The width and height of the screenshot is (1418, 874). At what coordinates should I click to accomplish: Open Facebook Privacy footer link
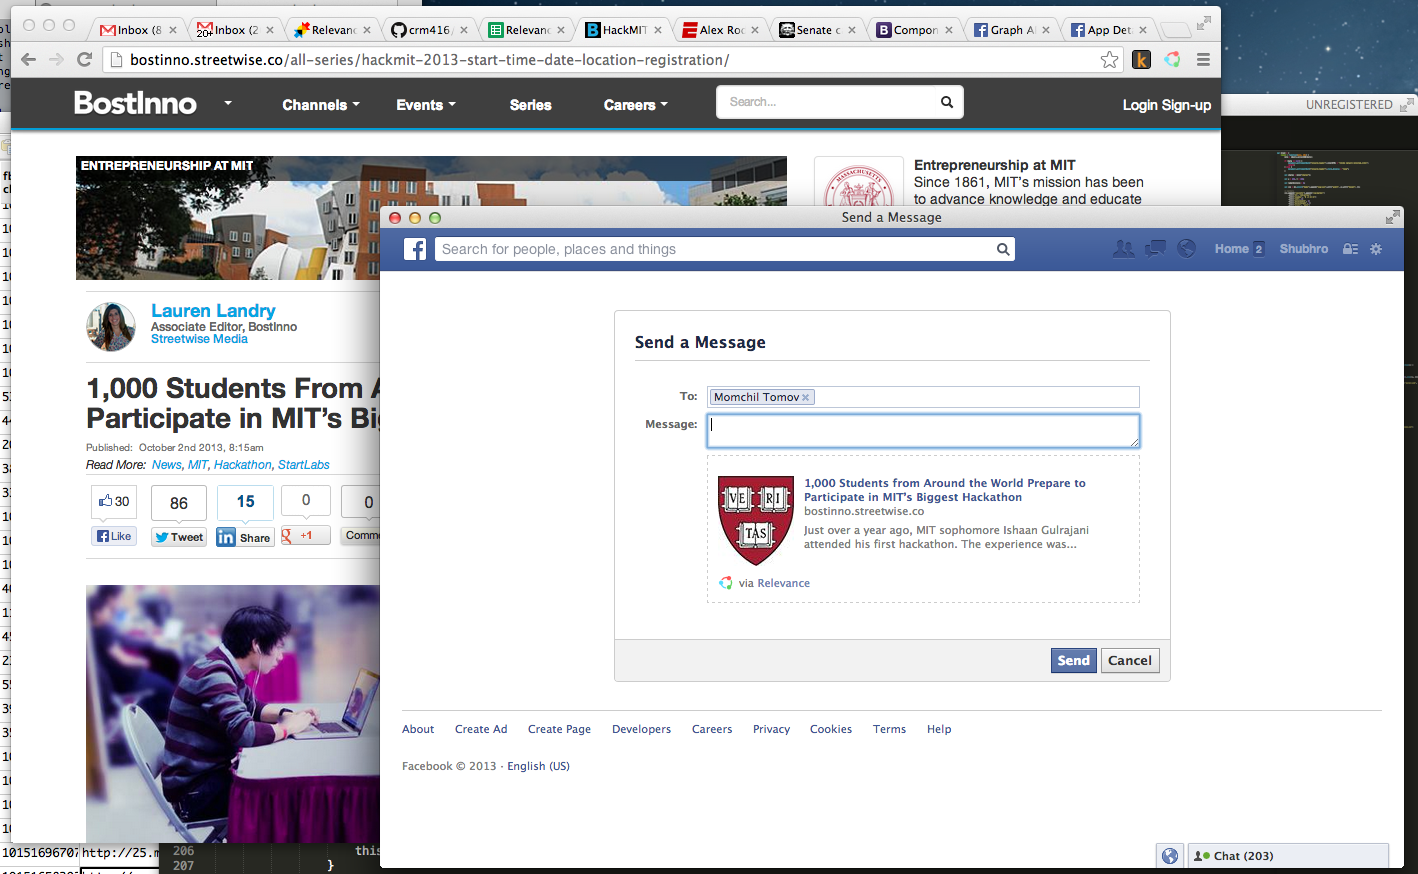click(x=771, y=729)
